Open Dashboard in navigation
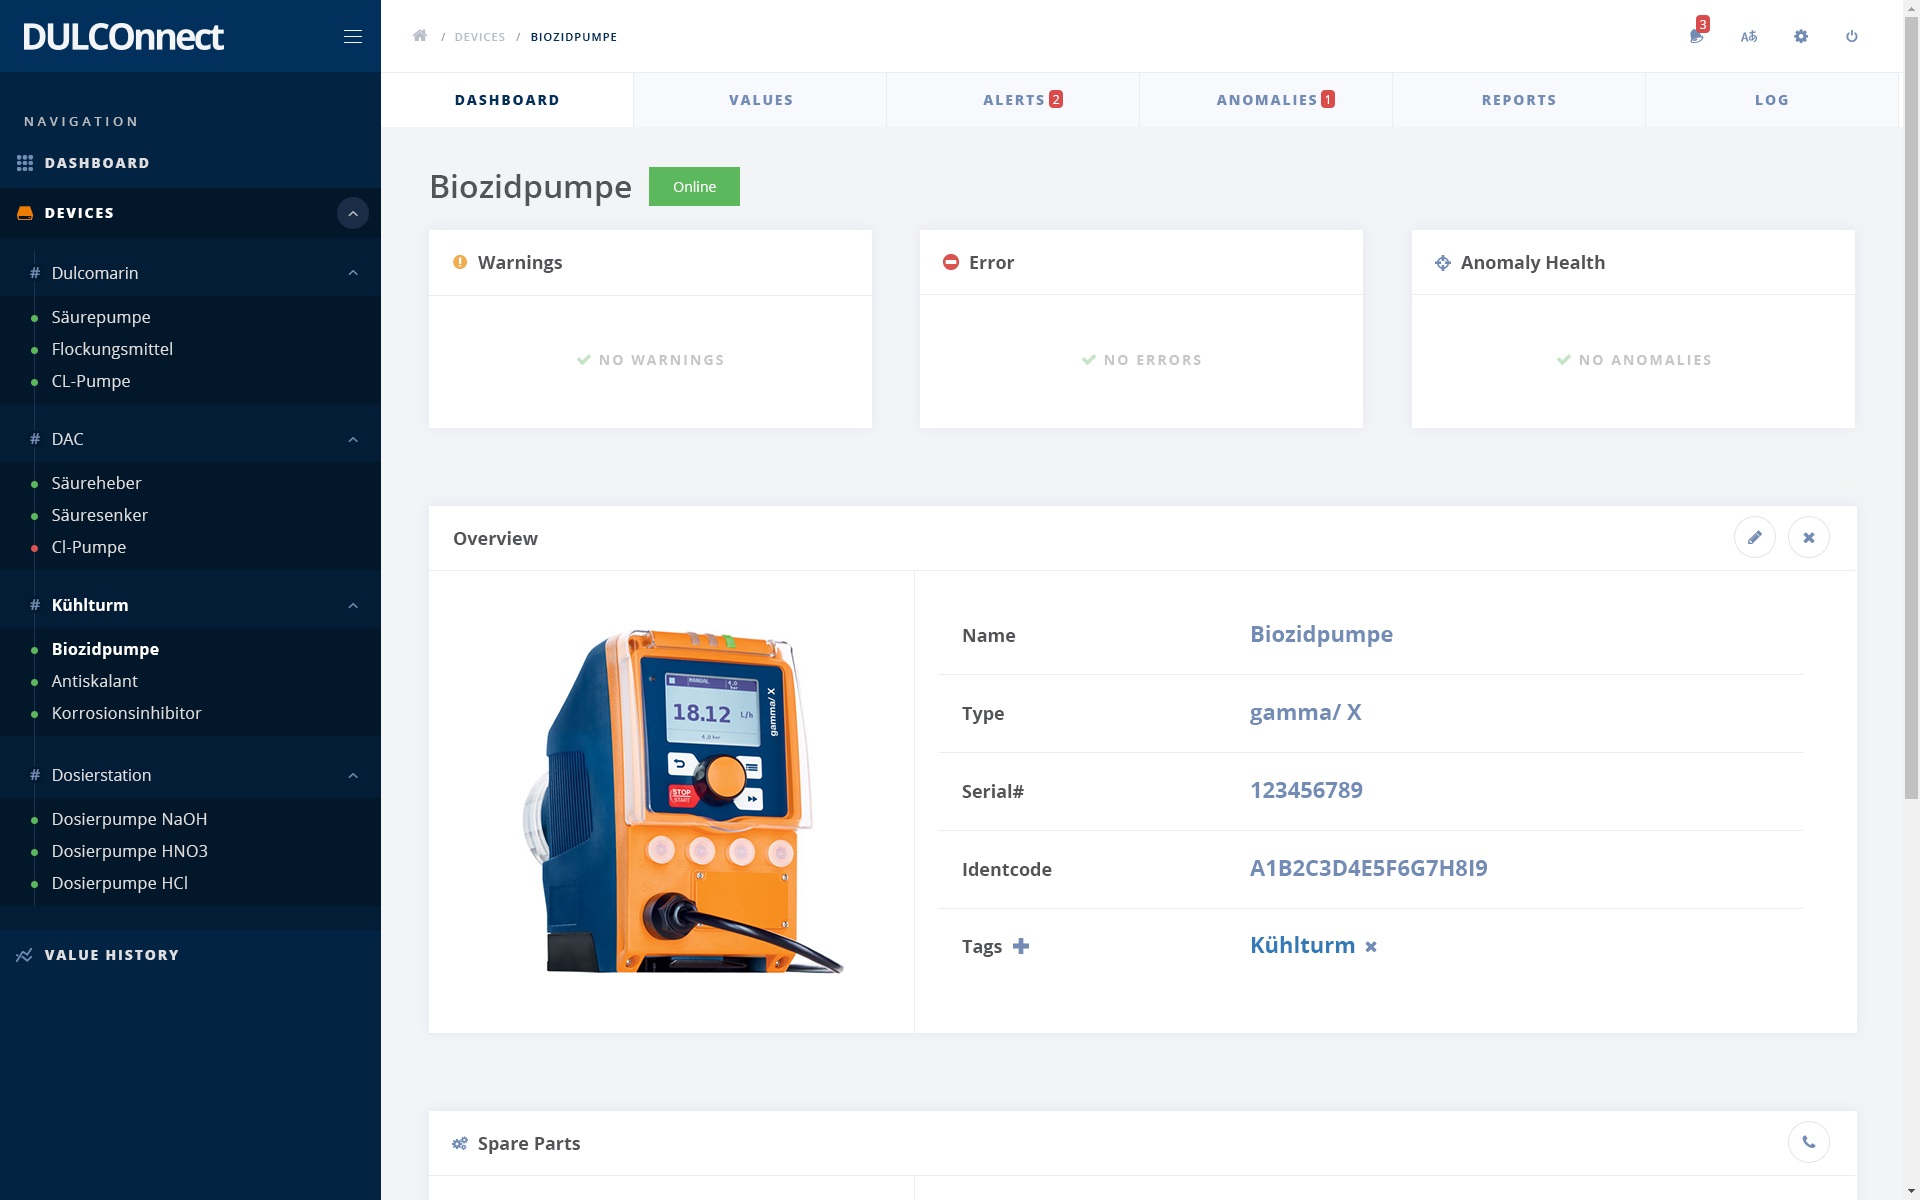1920x1200 pixels. [97, 162]
